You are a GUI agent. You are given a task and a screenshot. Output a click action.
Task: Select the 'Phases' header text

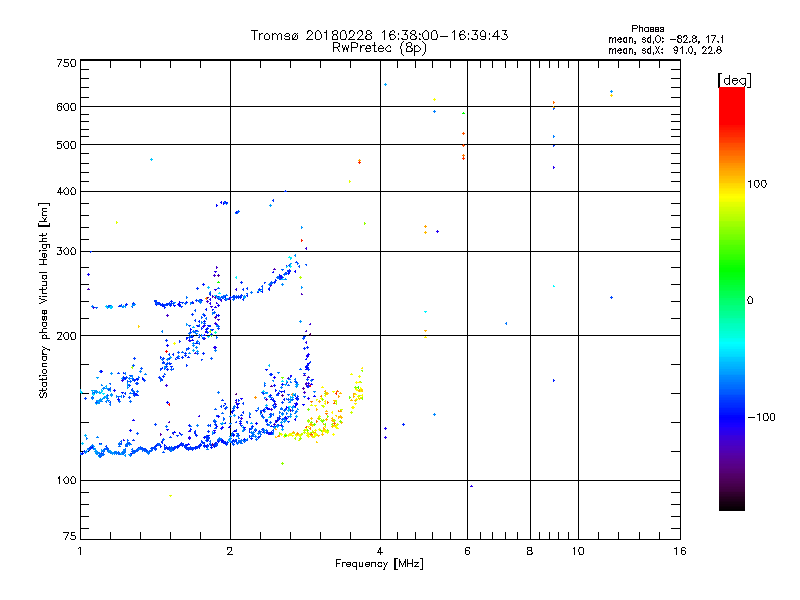647,29
